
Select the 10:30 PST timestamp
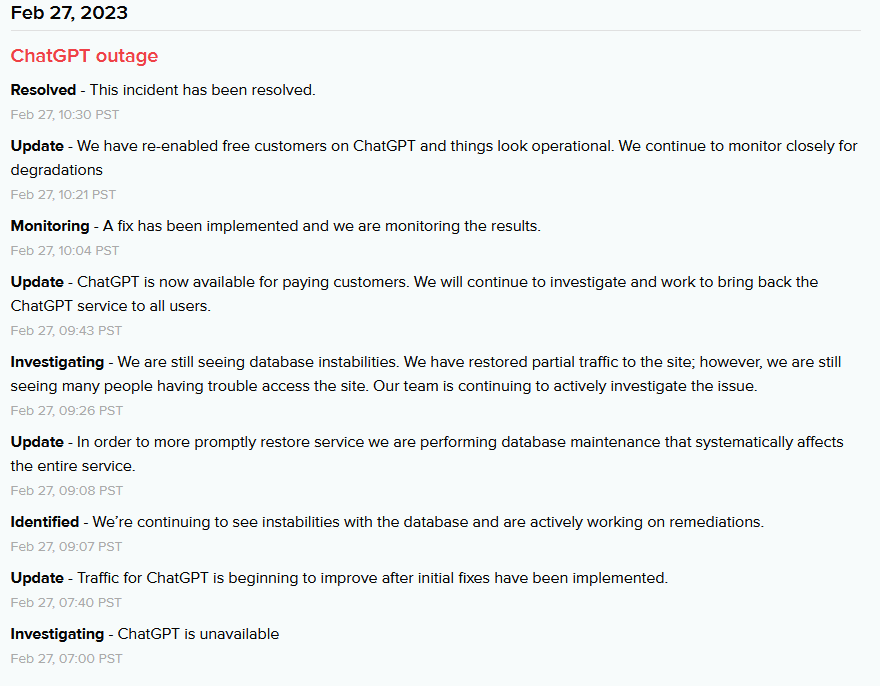65,114
